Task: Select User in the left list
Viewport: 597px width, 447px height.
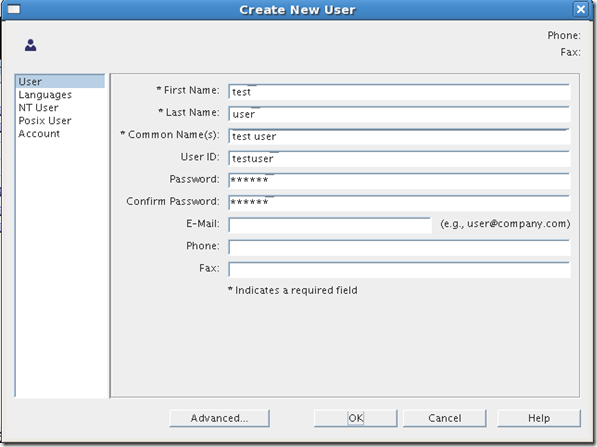Action: pos(60,81)
